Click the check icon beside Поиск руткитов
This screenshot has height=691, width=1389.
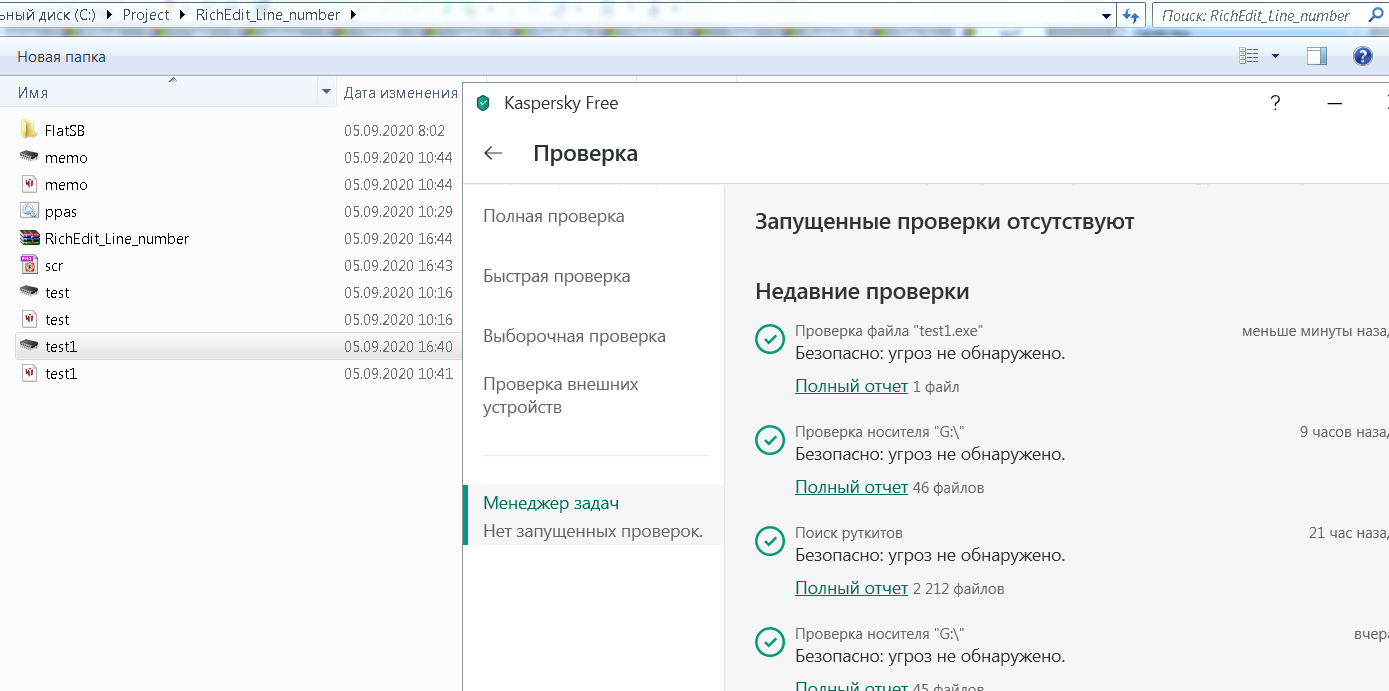(x=769, y=541)
